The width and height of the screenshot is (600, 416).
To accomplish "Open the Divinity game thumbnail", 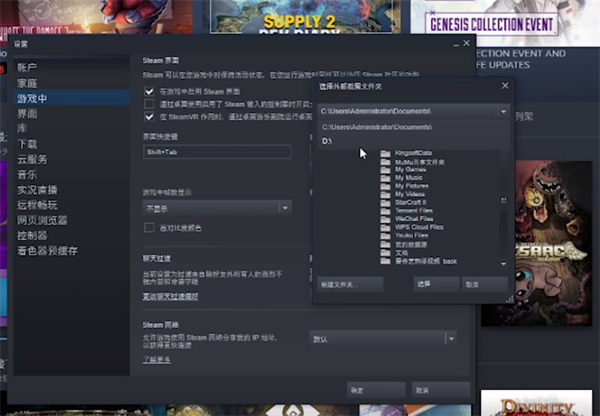I will pyautogui.click(x=536, y=403).
